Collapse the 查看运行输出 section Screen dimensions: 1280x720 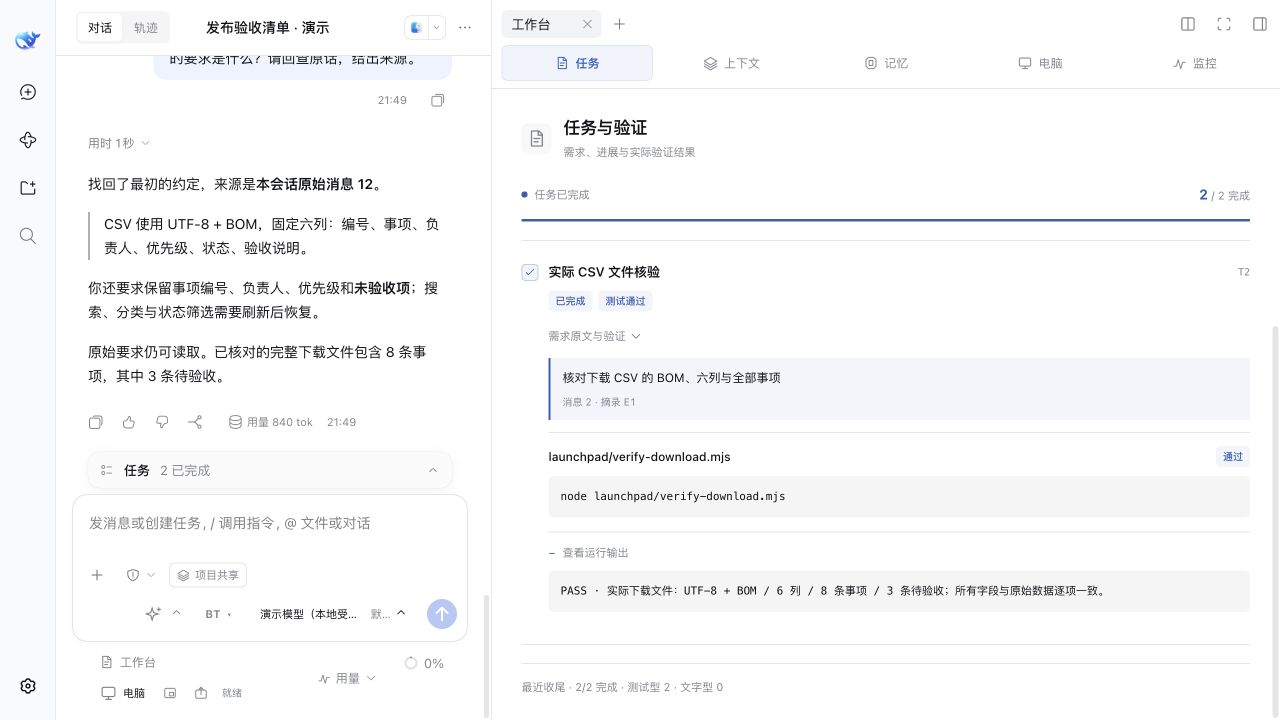(x=589, y=552)
